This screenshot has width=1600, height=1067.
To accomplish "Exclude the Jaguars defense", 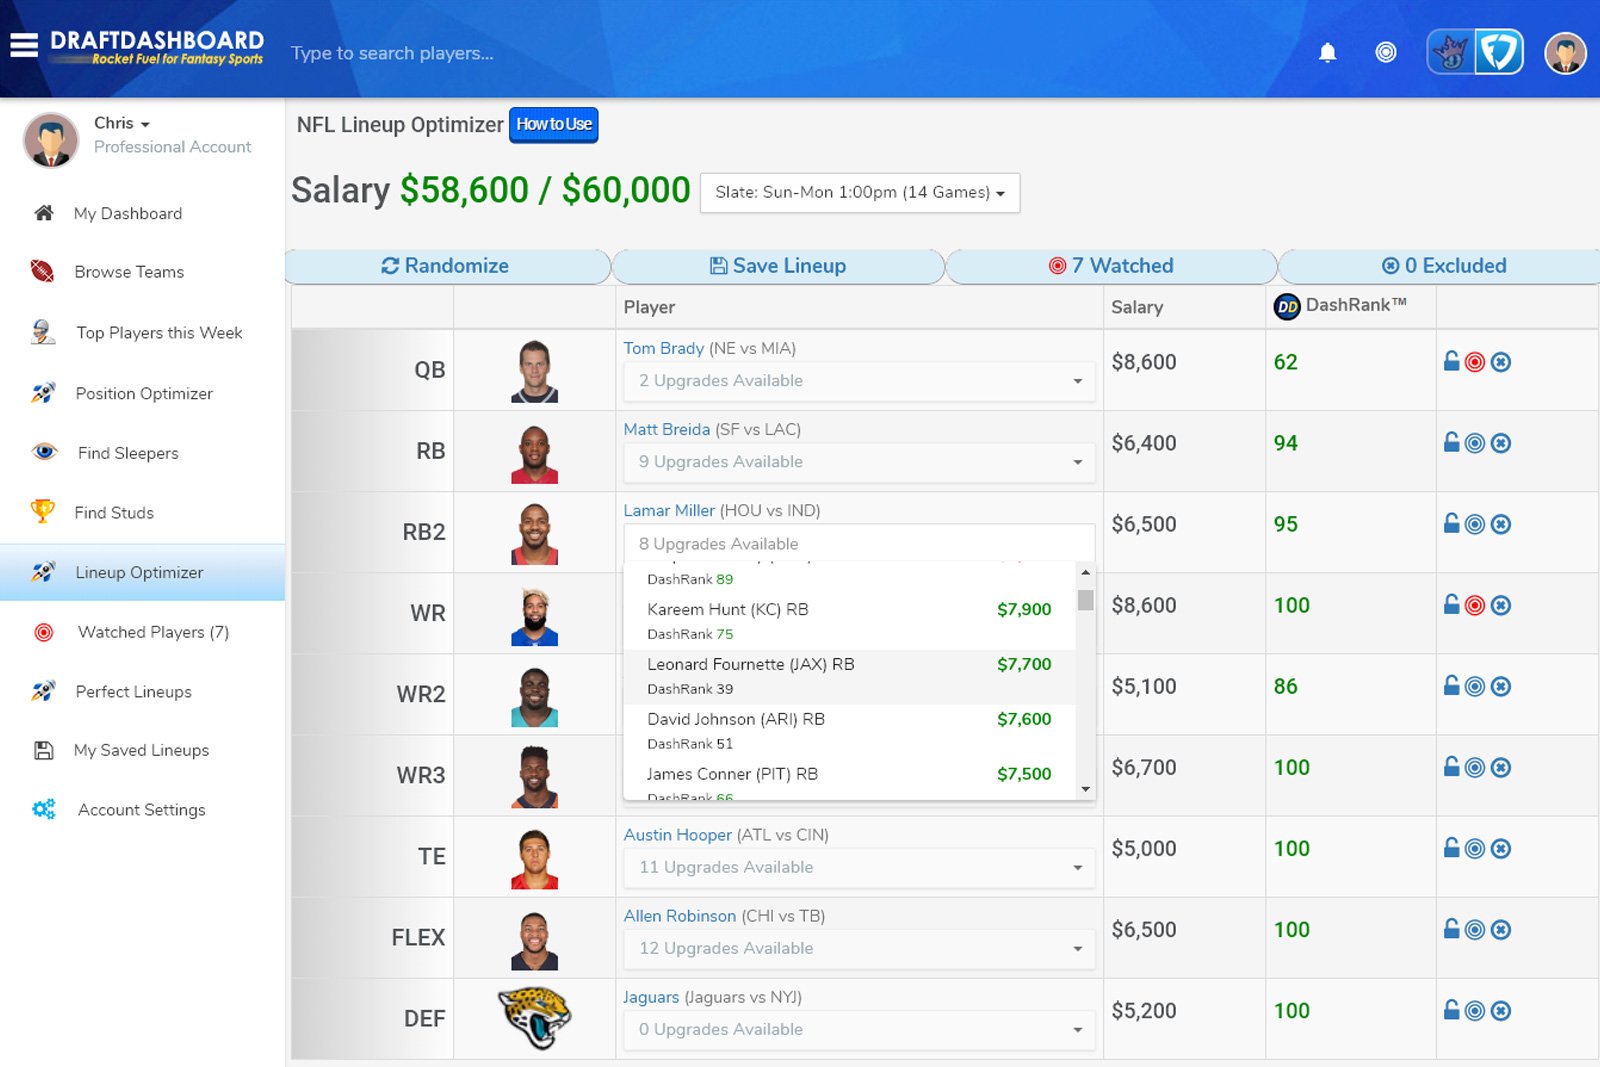I will tap(1500, 1010).
